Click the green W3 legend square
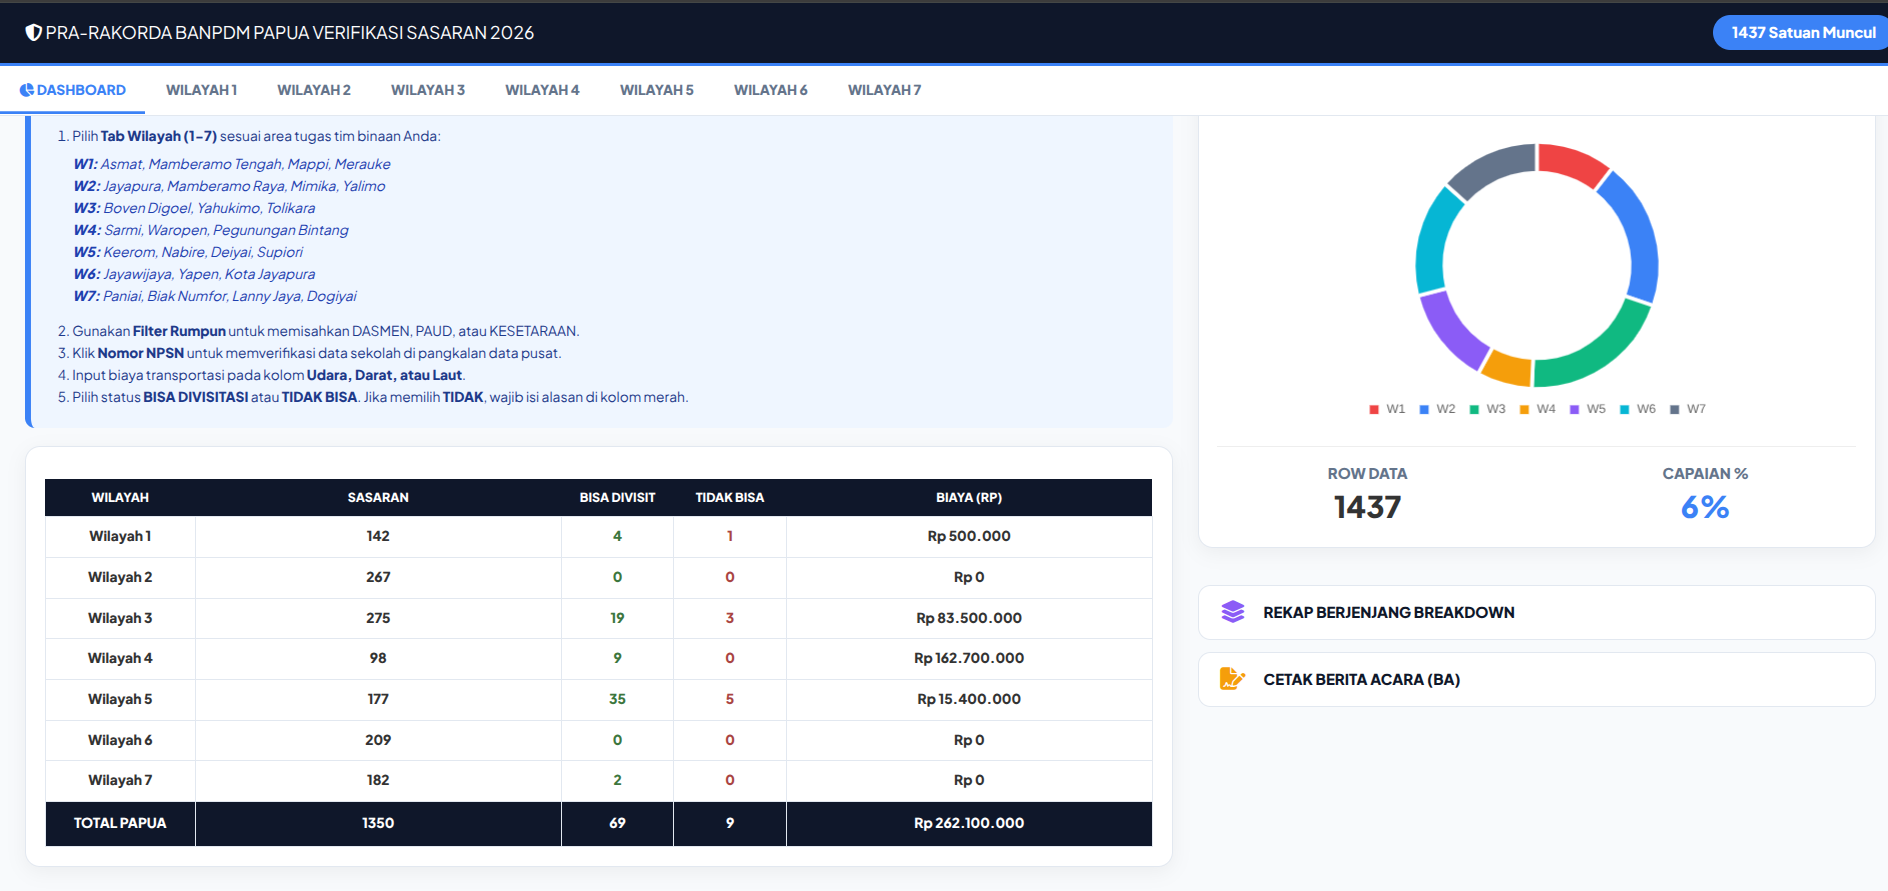The image size is (1888, 891). pos(1474,409)
